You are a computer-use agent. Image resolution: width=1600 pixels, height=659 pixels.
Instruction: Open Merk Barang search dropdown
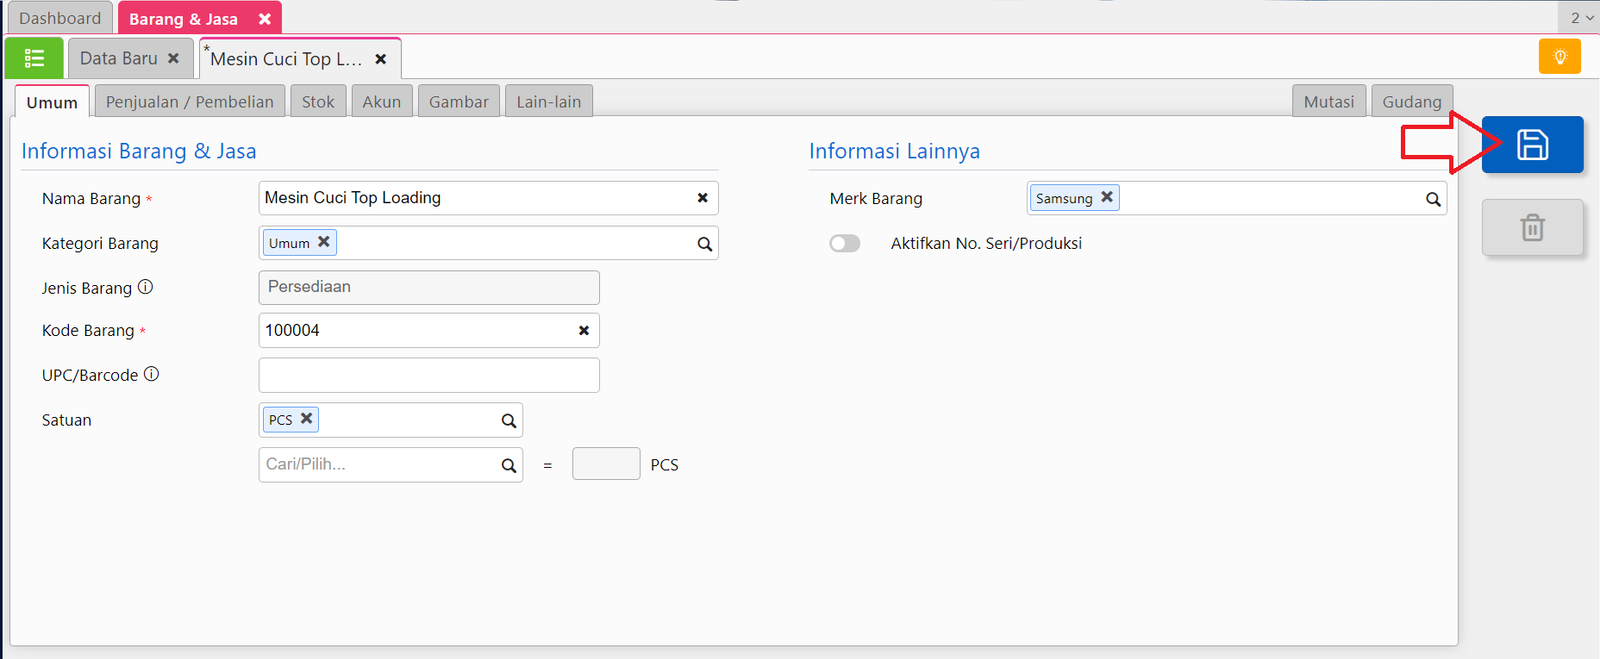1433,199
